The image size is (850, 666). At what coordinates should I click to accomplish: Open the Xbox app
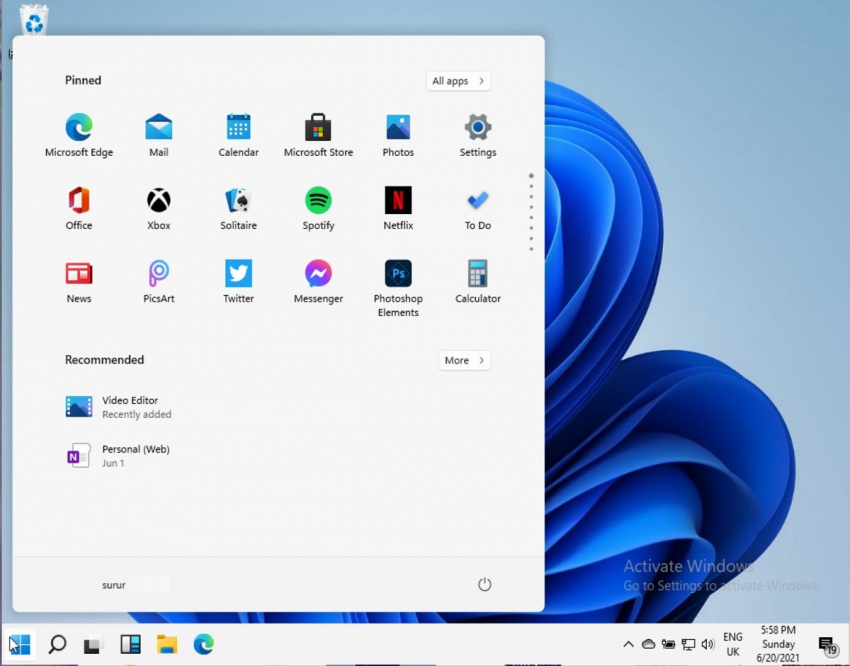click(x=158, y=200)
